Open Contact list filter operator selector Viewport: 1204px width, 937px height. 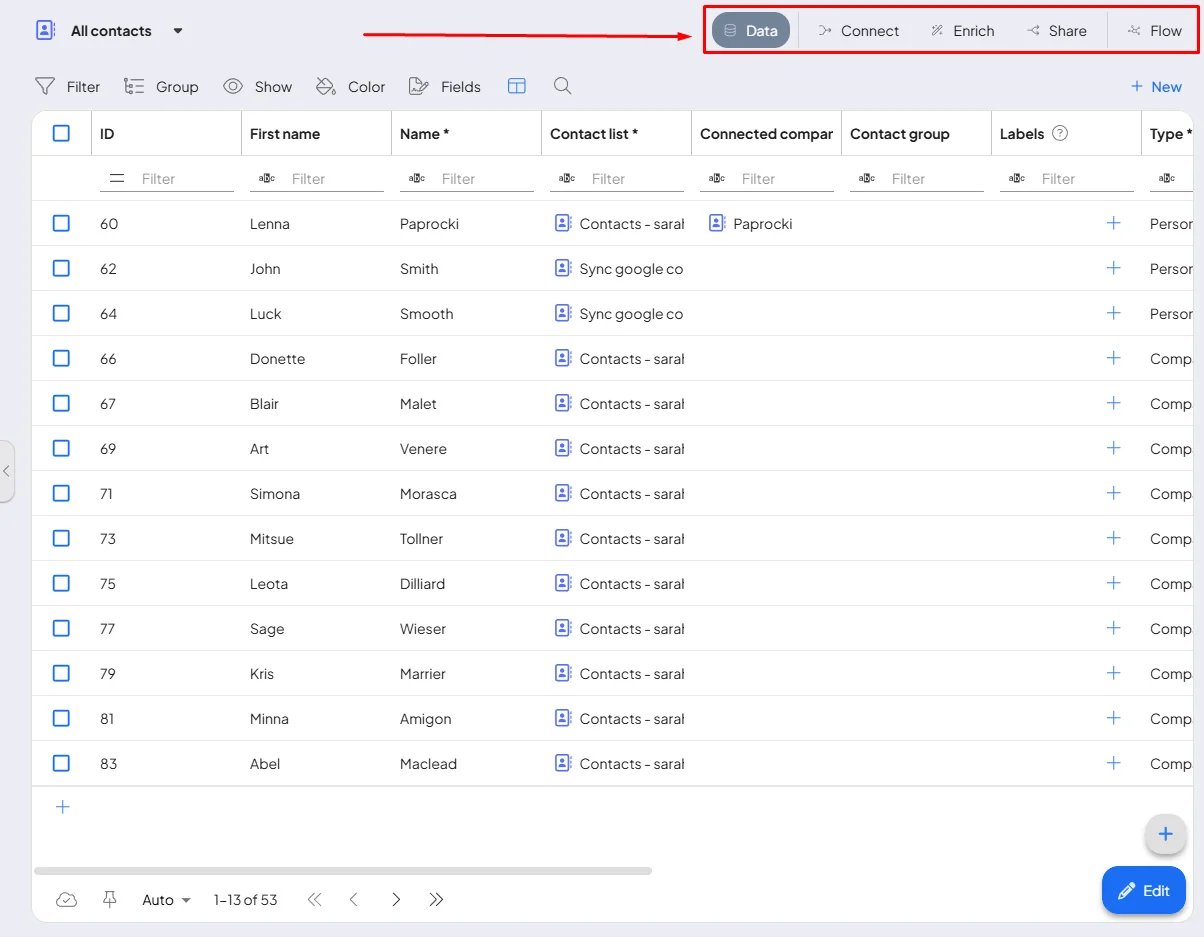567,178
